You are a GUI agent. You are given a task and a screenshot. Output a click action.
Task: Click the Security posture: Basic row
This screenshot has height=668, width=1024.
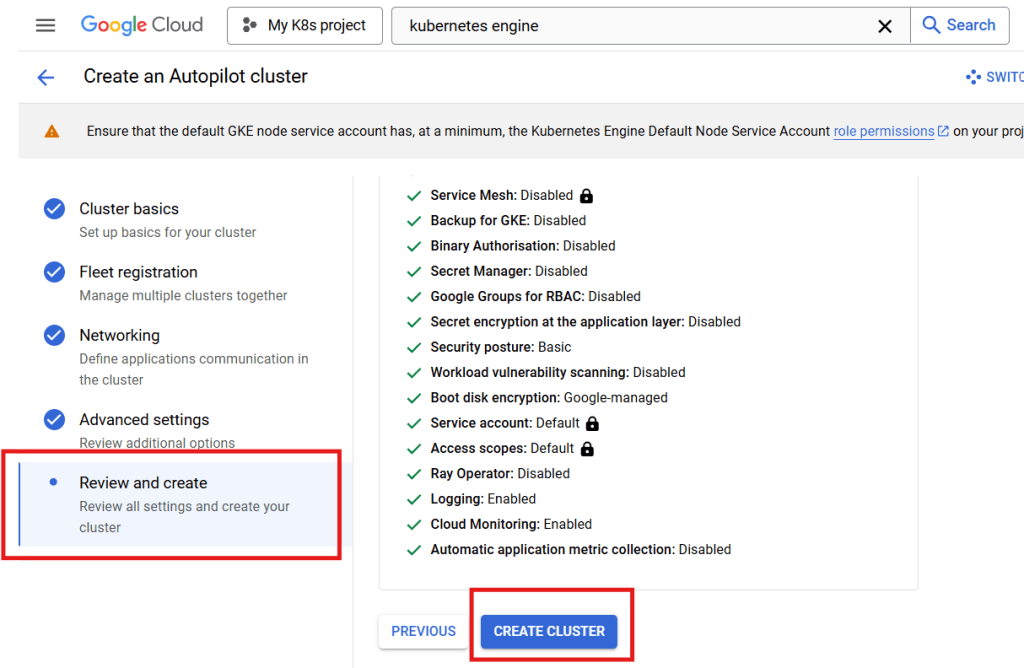point(488,347)
